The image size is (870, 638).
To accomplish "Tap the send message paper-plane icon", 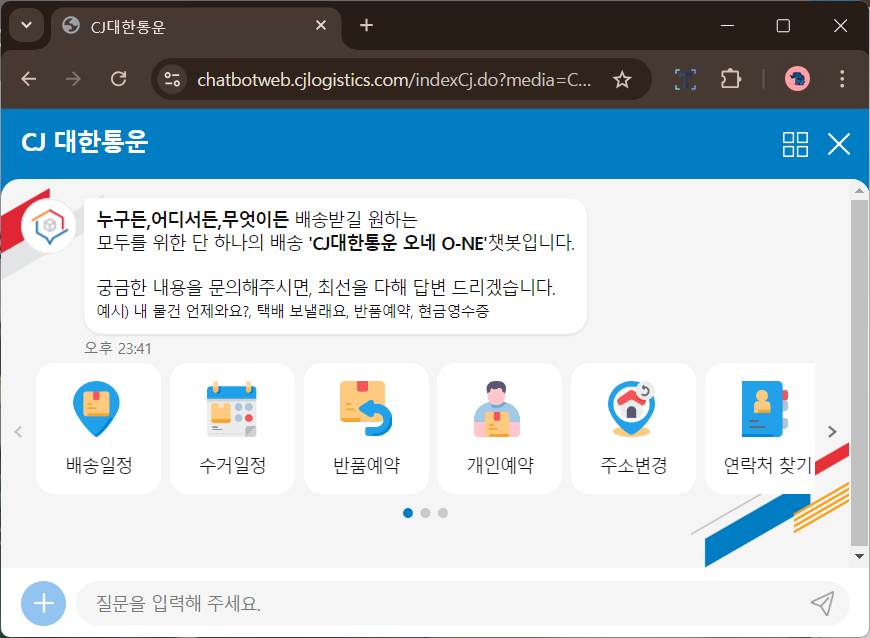I will point(822,603).
